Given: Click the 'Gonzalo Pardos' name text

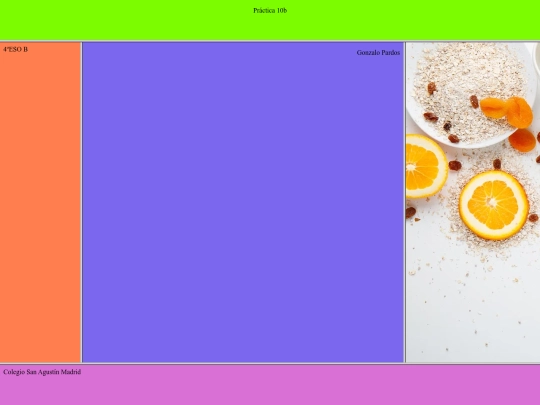Looking at the screenshot, I should point(378,53).
